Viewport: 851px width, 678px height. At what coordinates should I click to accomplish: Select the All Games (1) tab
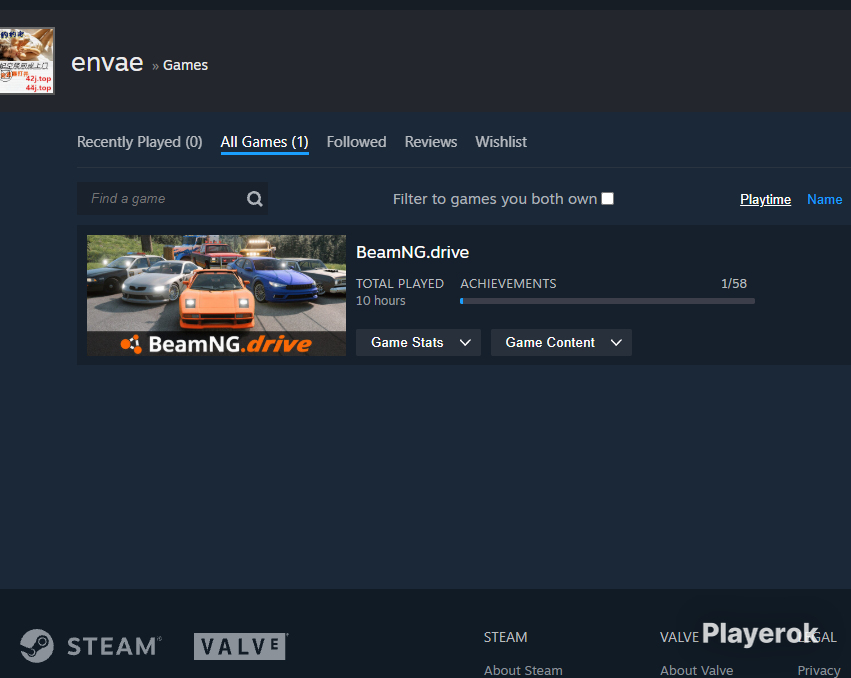click(264, 142)
